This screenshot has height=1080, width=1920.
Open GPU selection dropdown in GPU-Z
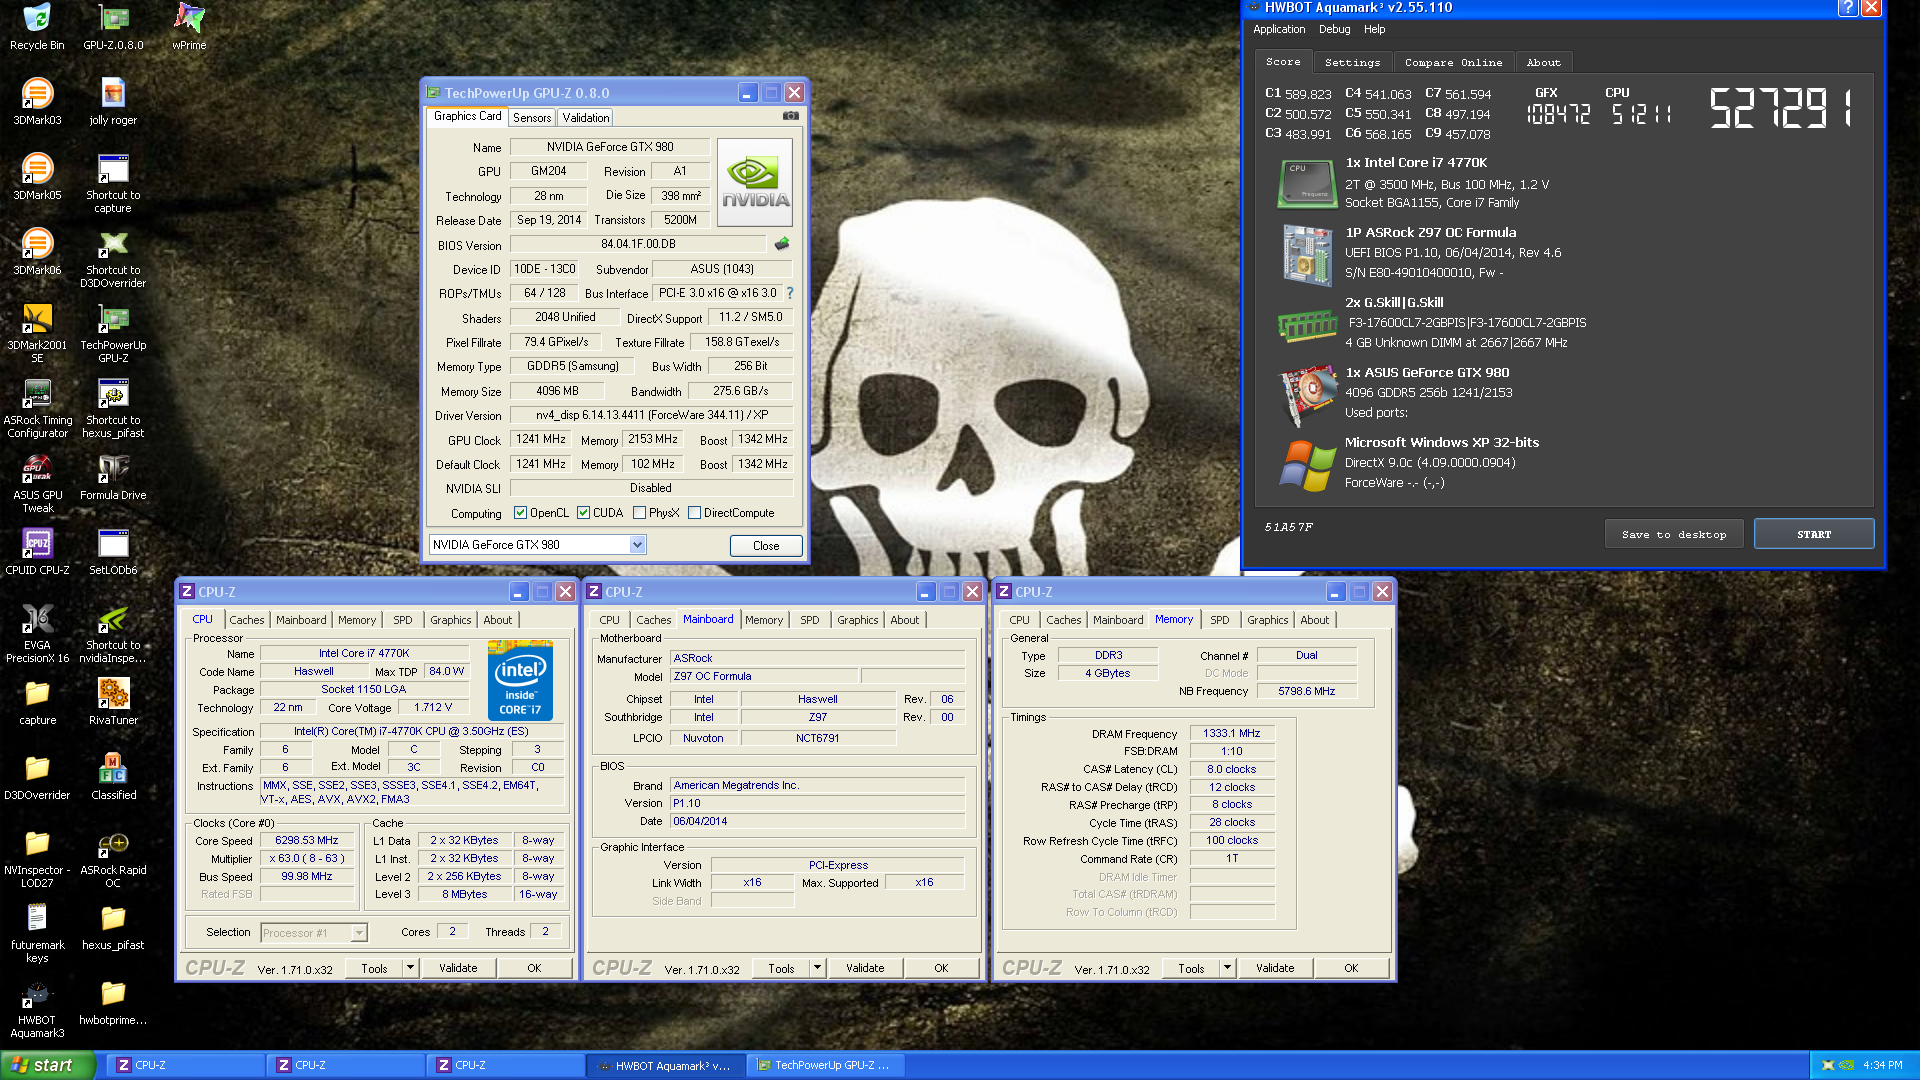[x=637, y=545]
